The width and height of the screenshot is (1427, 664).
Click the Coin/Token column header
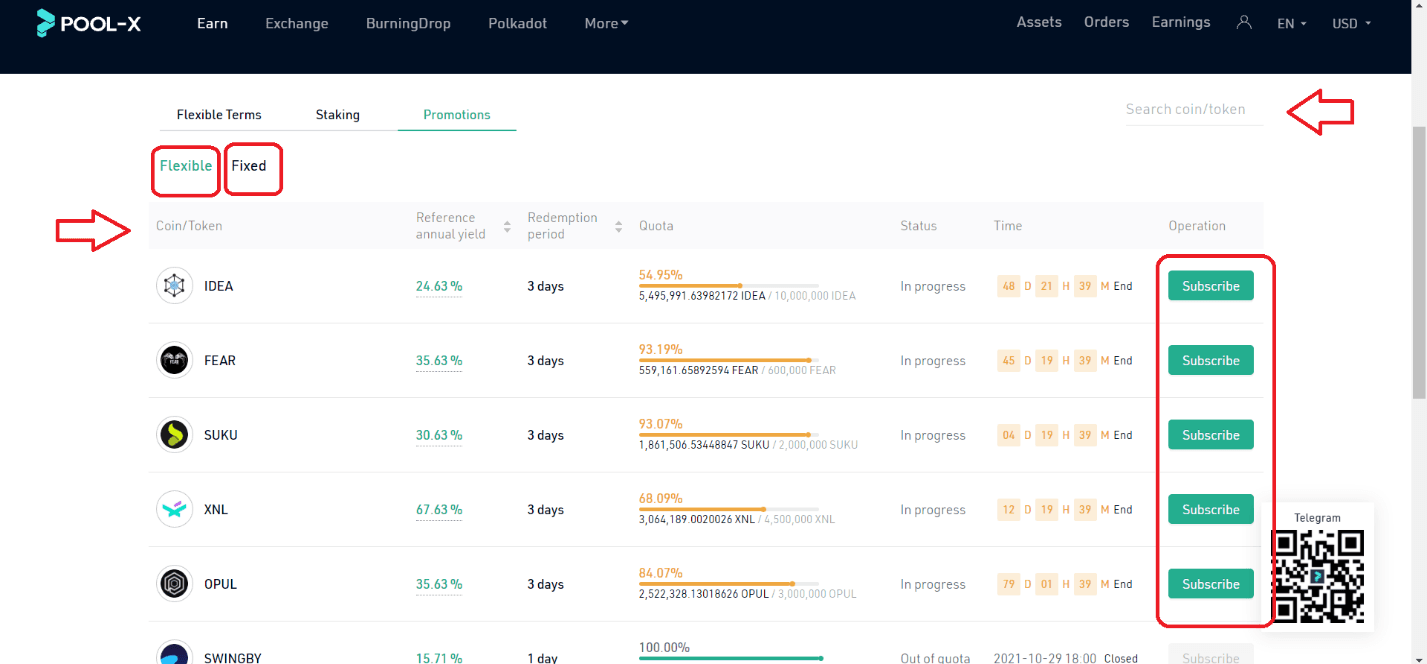point(189,226)
